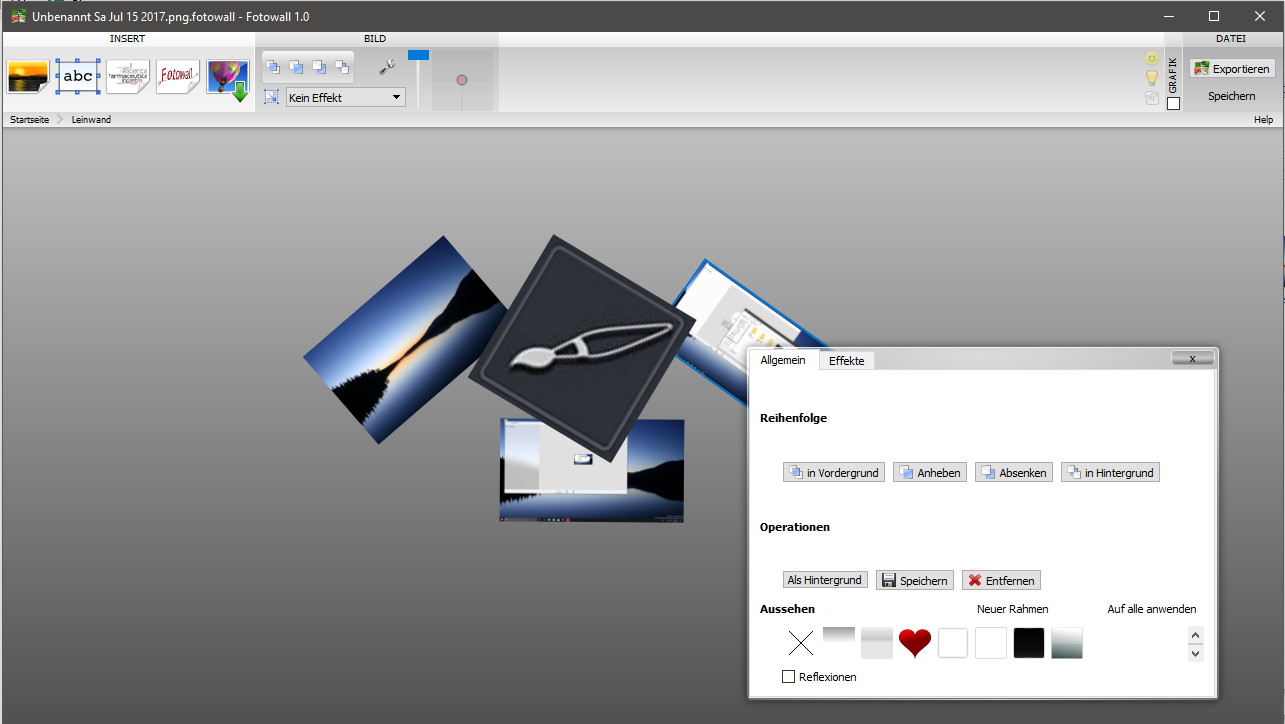Click the Anheben button

[930, 473]
